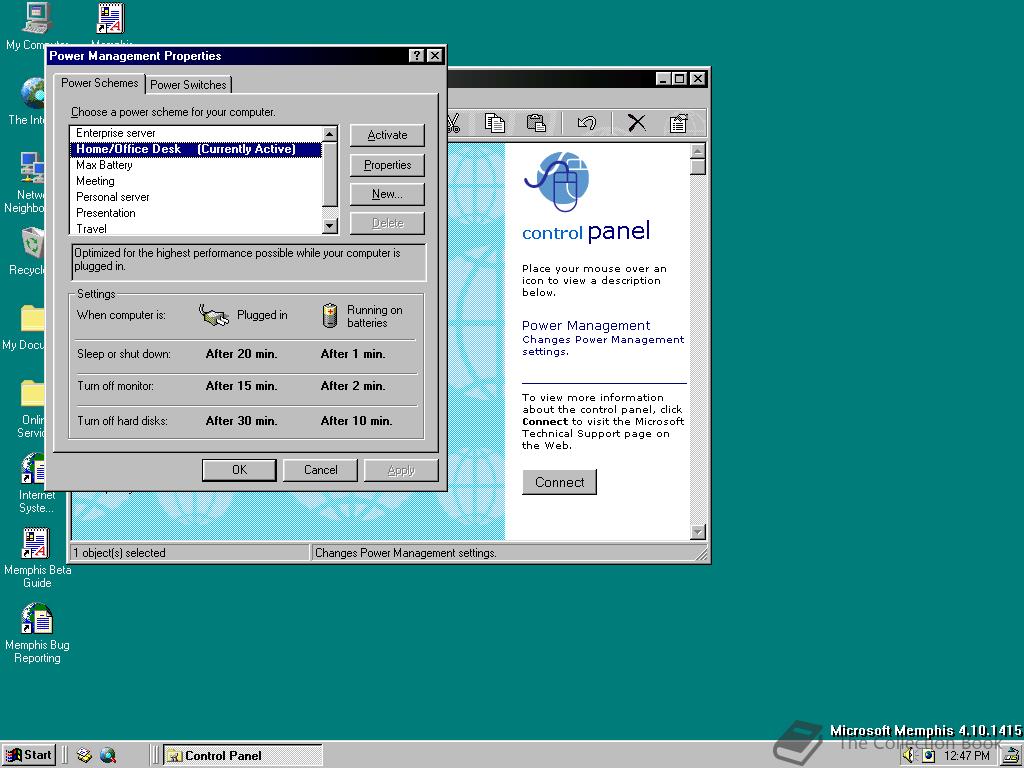This screenshot has height=768, width=1024.
Task: Open the Memphis Beta Guide desktop icon
Action: point(37,558)
